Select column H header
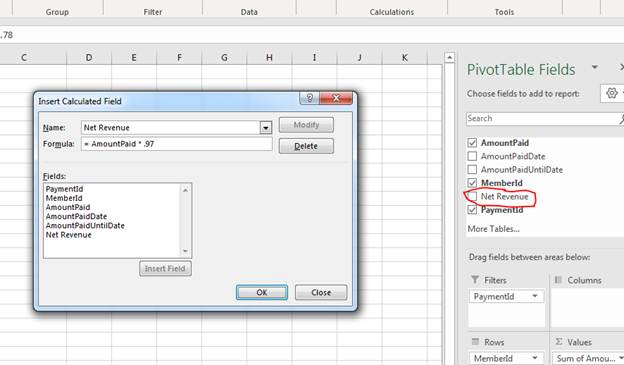Image resolution: width=624 pixels, height=365 pixels. click(269, 58)
